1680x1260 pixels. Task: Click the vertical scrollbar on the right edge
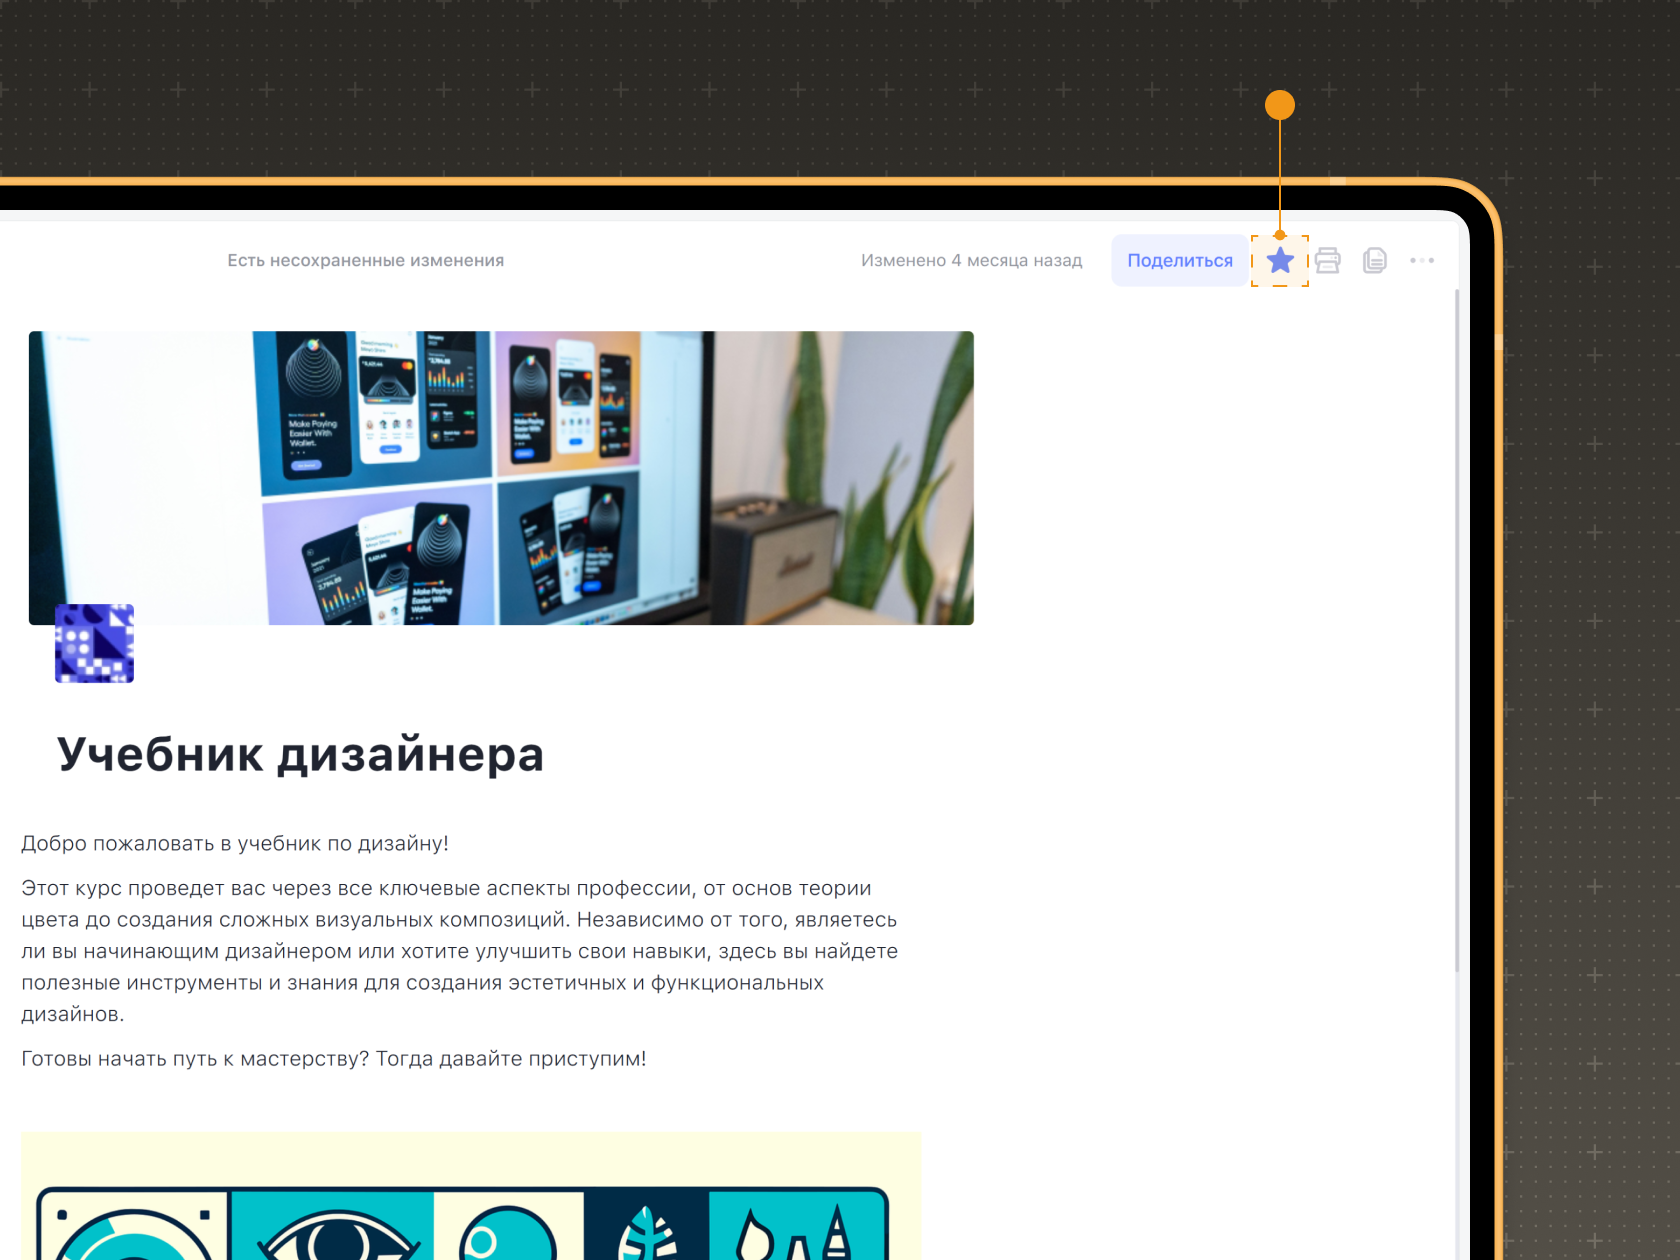[1457, 630]
